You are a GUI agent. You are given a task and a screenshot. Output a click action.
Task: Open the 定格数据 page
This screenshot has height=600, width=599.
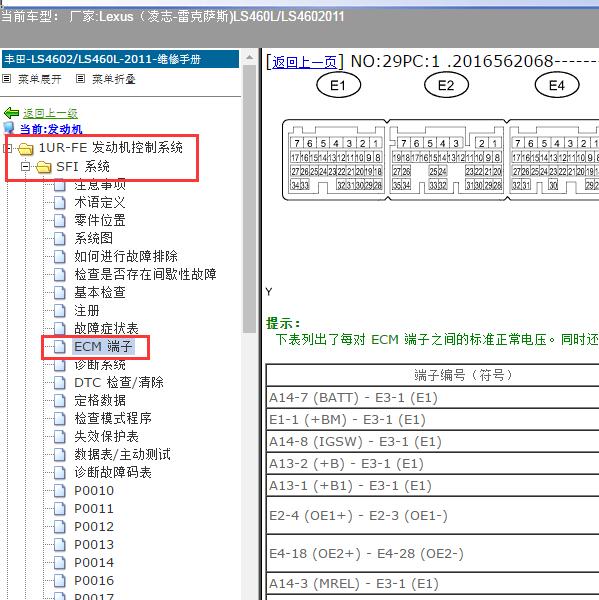(100, 401)
